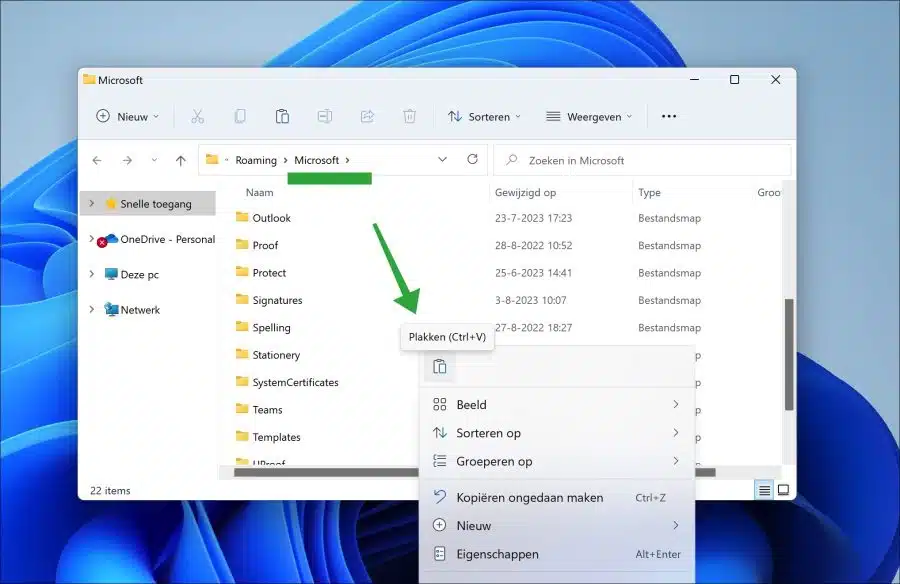Image resolution: width=900 pixels, height=584 pixels.
Task: Go back with the left arrow
Action: [97, 161]
